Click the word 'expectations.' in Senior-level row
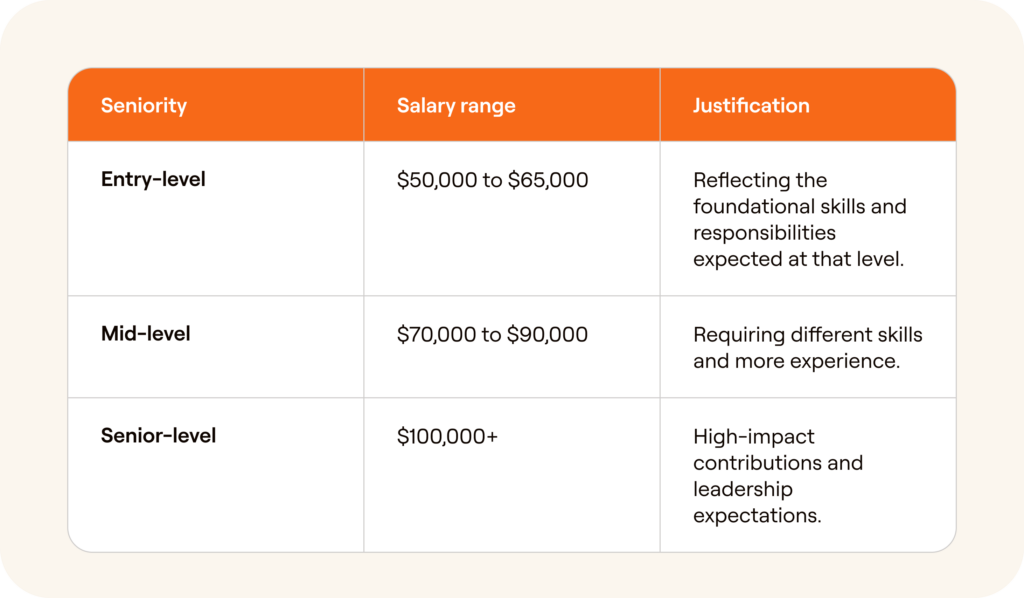This screenshot has height=598, width=1024. (x=757, y=516)
